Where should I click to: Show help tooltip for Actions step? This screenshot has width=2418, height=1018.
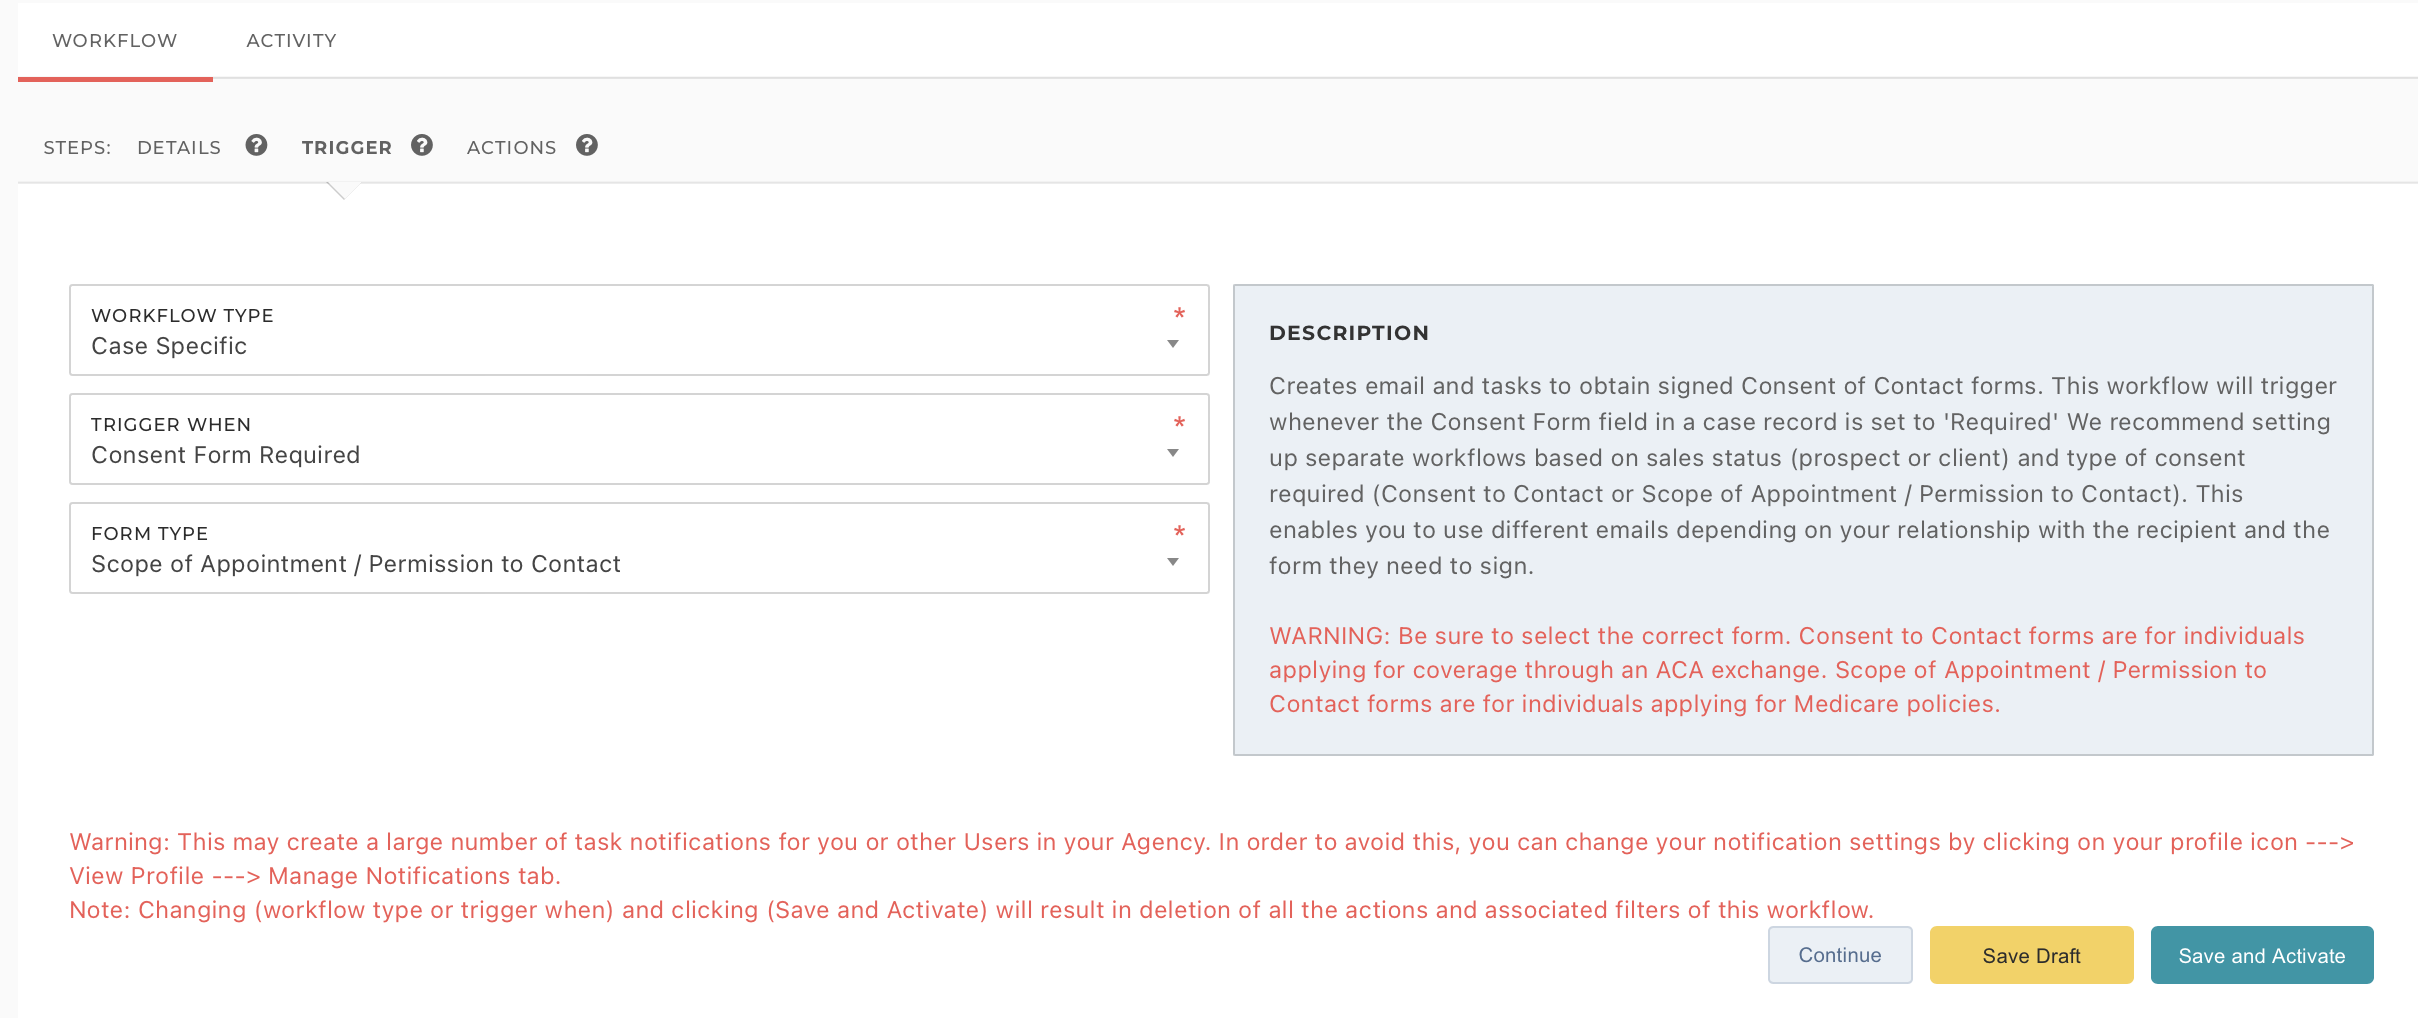587,146
